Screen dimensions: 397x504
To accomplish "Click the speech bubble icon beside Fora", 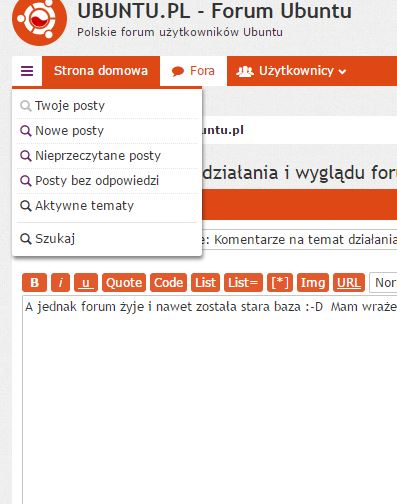I will tap(178, 71).
